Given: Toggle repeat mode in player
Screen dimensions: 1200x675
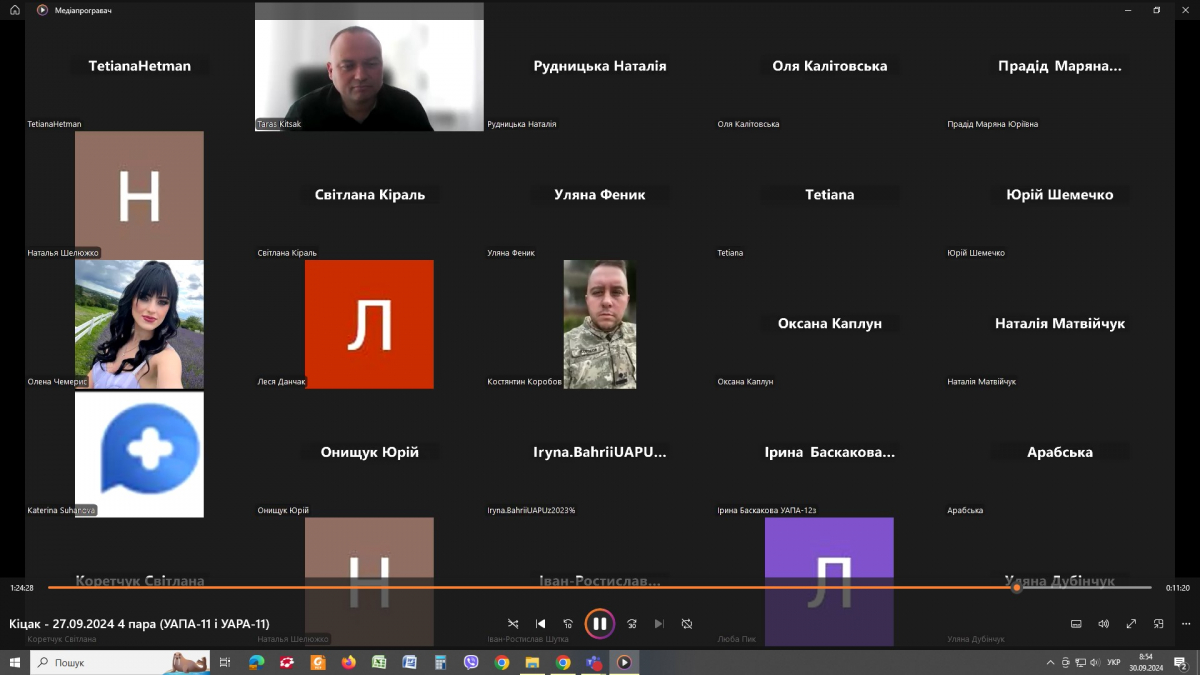Looking at the screenshot, I should (x=687, y=624).
